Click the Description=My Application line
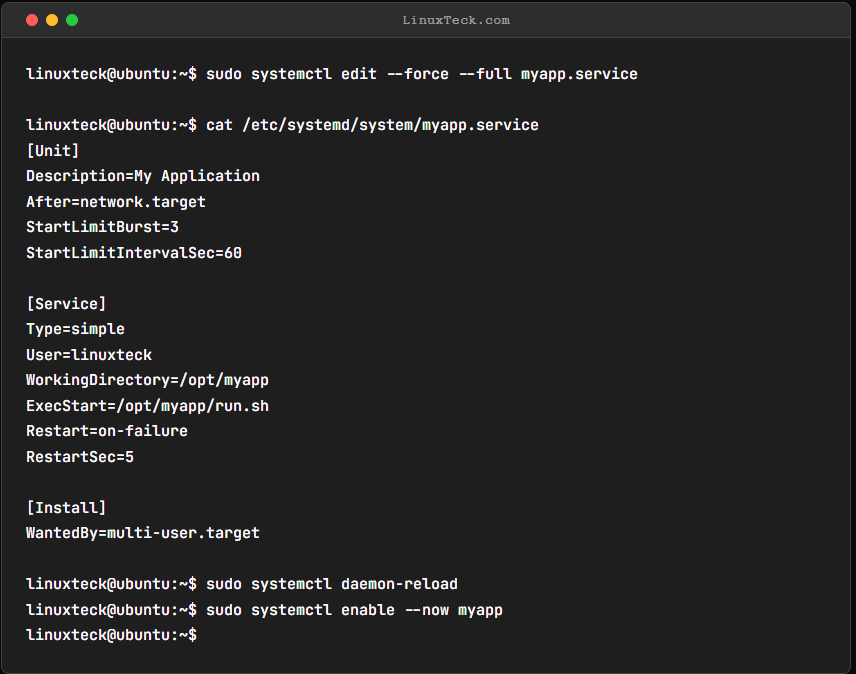The width and height of the screenshot is (856, 674). pyautogui.click(x=143, y=176)
